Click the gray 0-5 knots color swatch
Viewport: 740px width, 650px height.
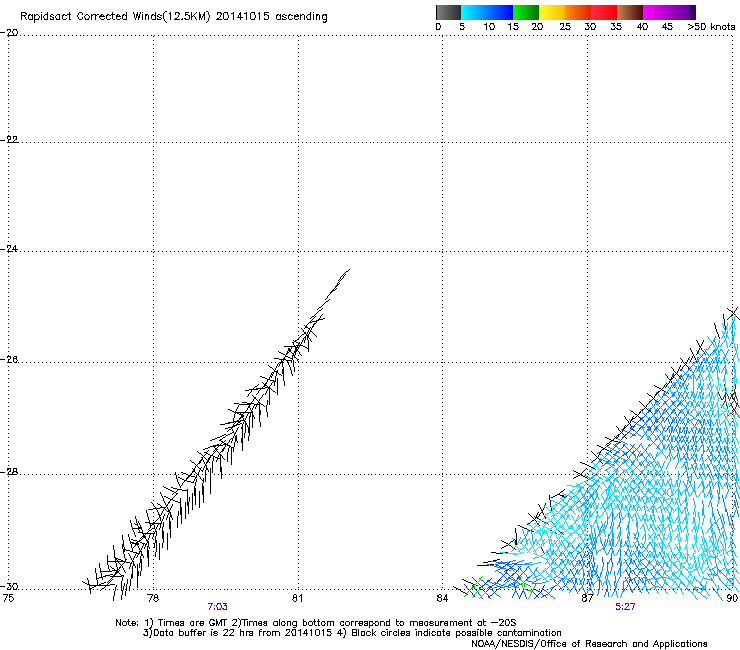tap(448, 12)
